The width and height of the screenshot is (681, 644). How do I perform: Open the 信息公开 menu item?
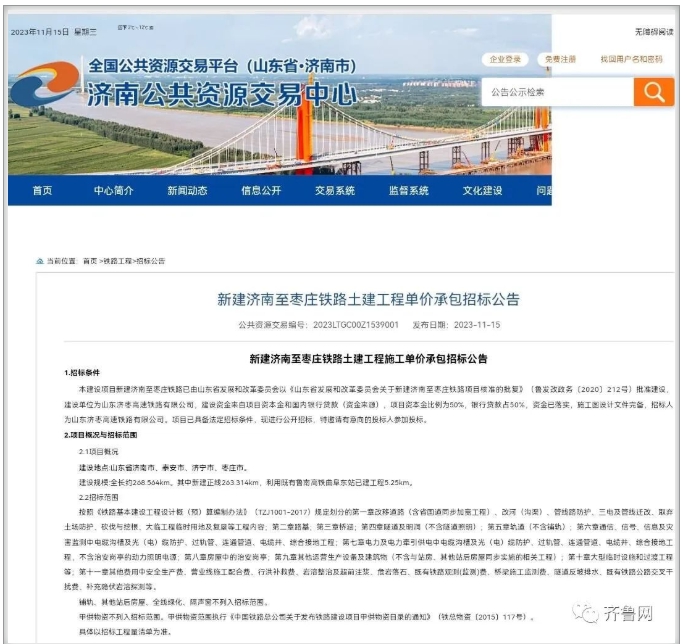(x=261, y=191)
